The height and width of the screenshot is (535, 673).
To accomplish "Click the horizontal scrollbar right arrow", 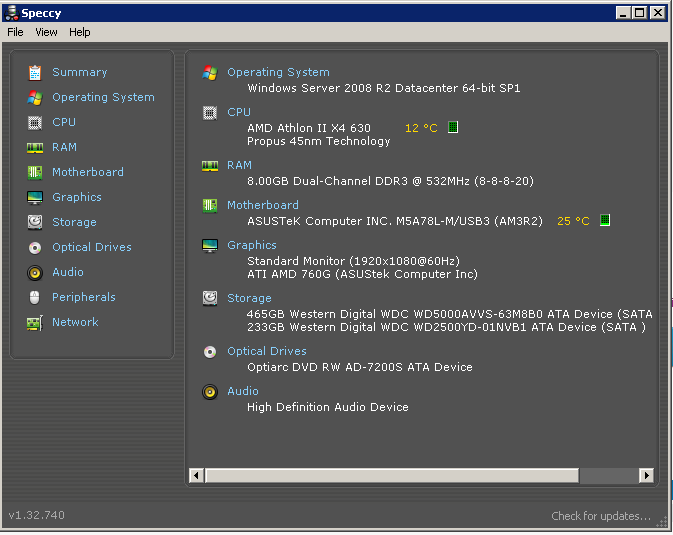I will [x=646, y=475].
